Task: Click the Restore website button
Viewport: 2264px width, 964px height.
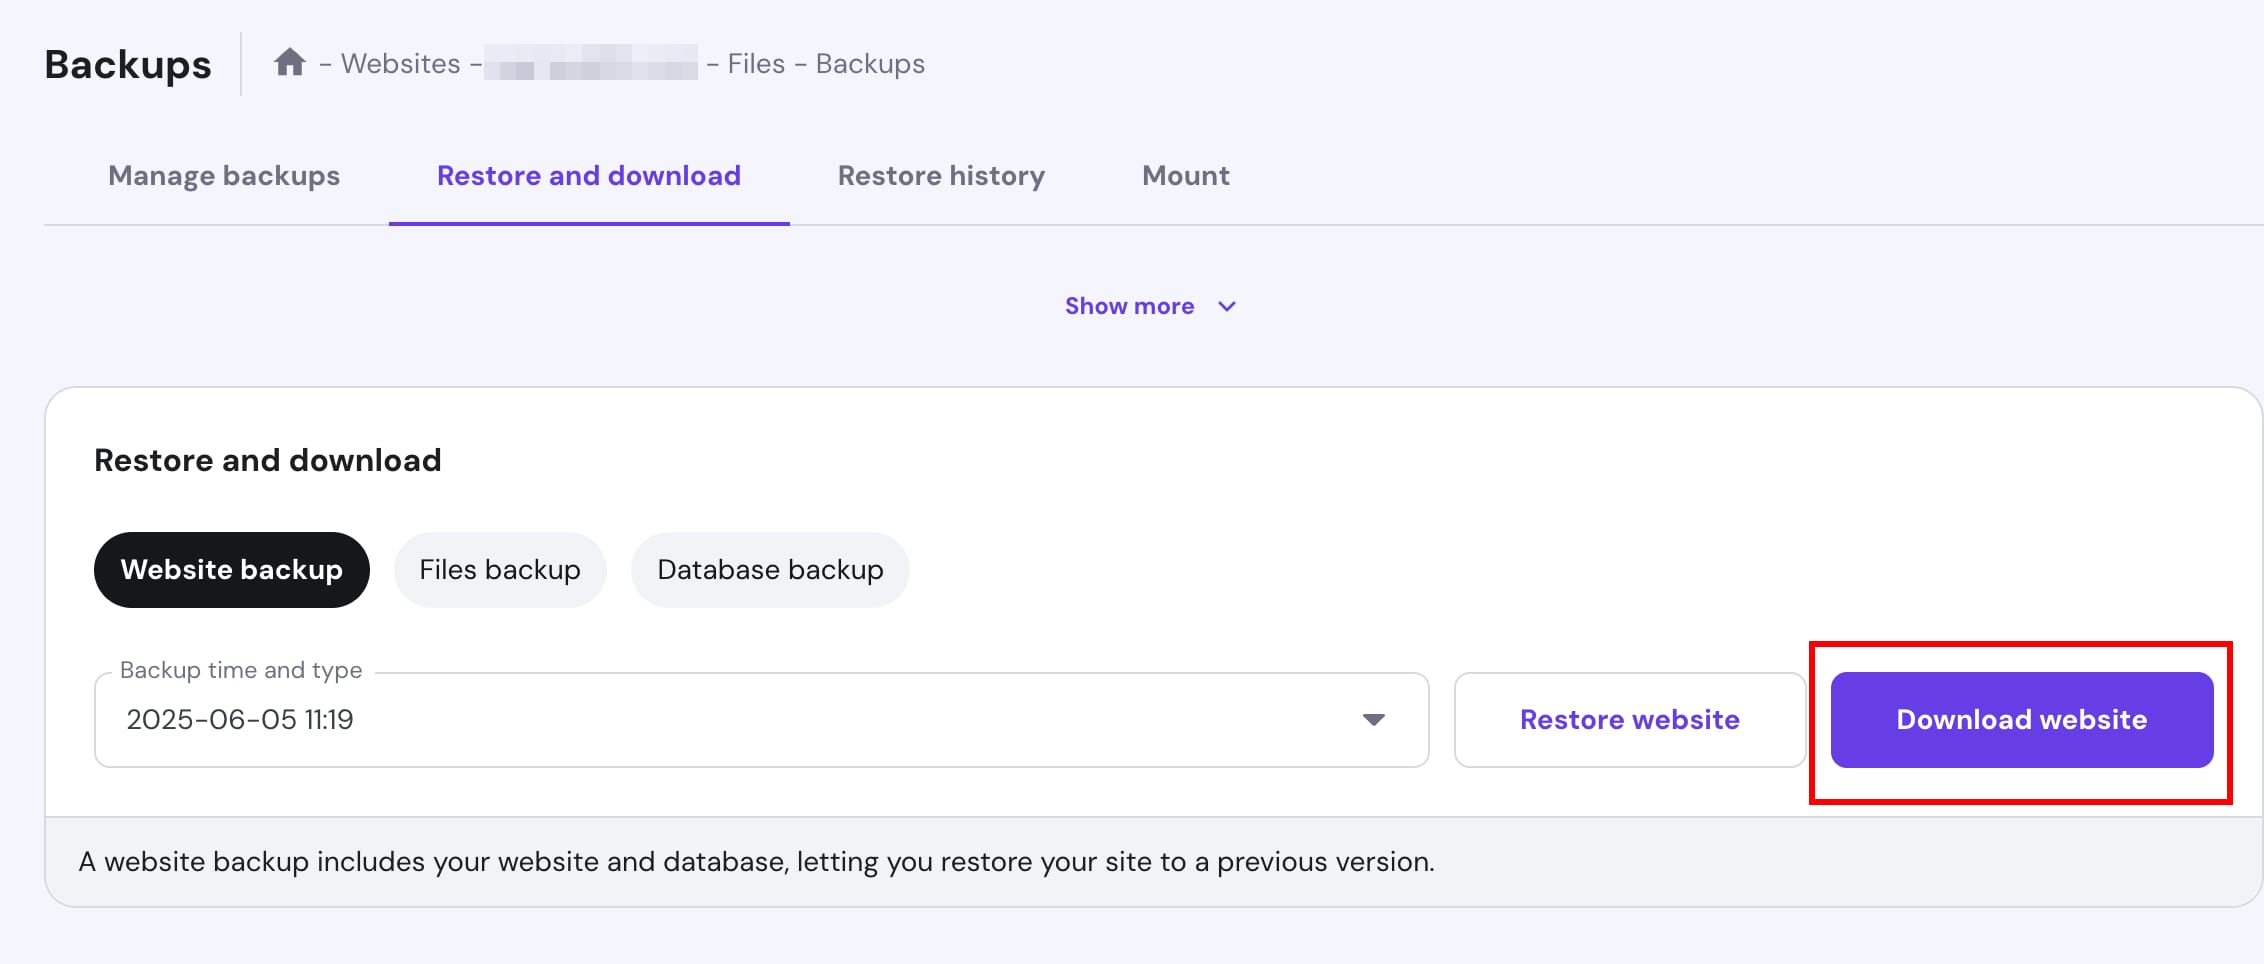Action: tap(1629, 720)
